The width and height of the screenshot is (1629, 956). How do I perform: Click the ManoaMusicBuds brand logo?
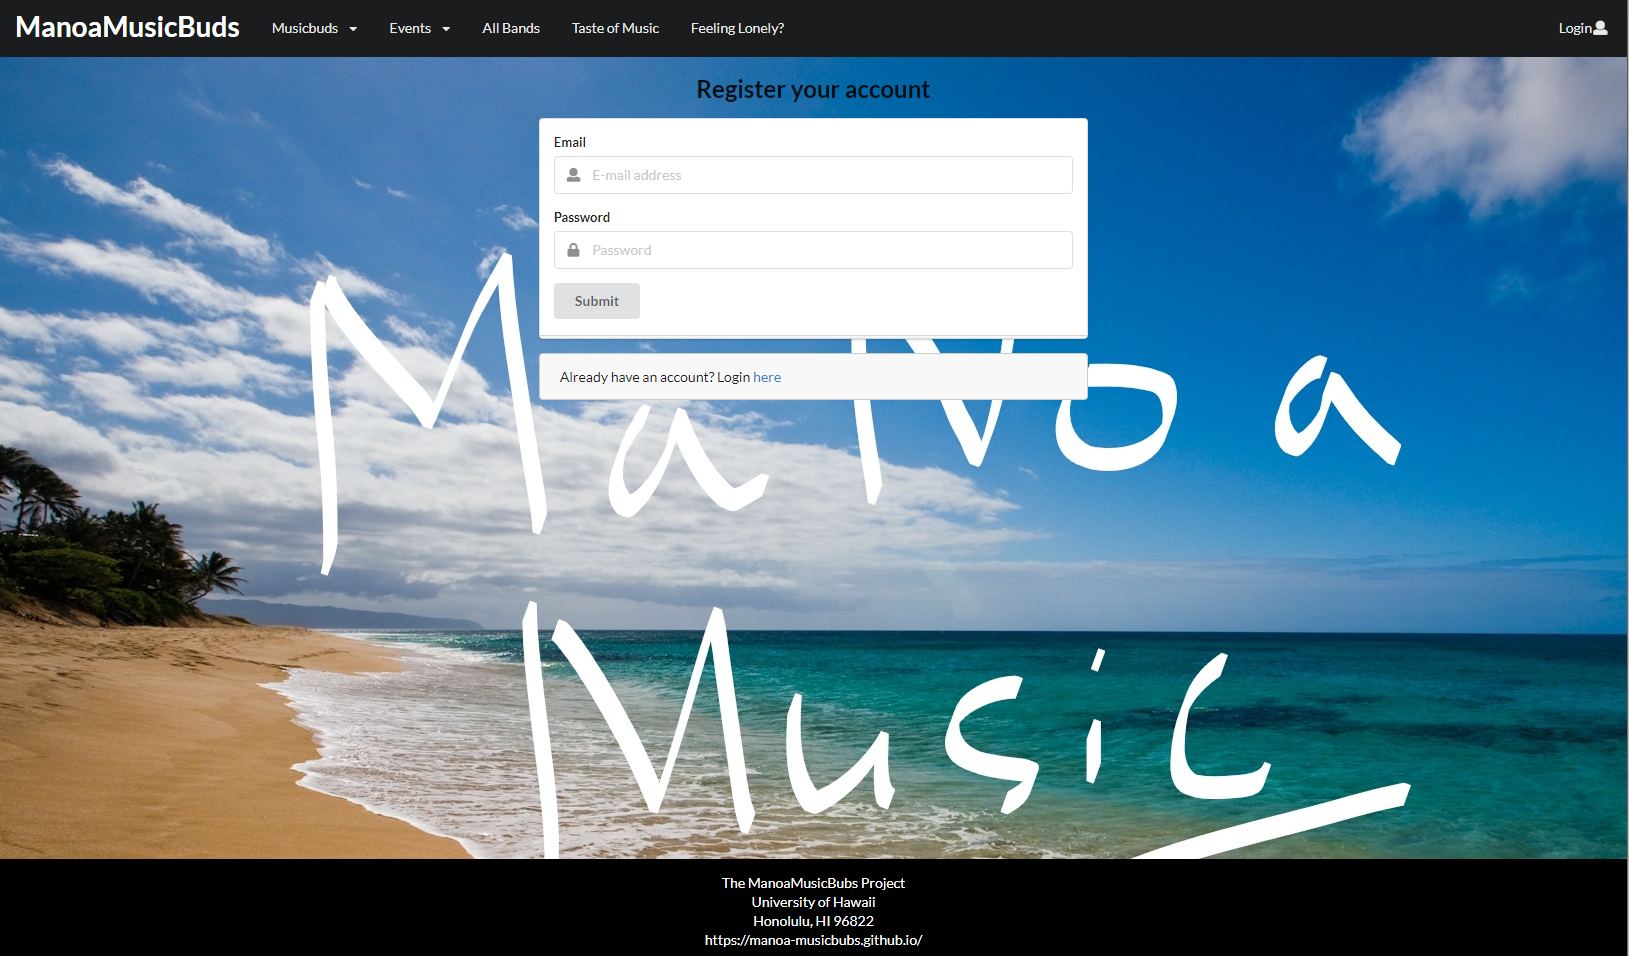(128, 27)
